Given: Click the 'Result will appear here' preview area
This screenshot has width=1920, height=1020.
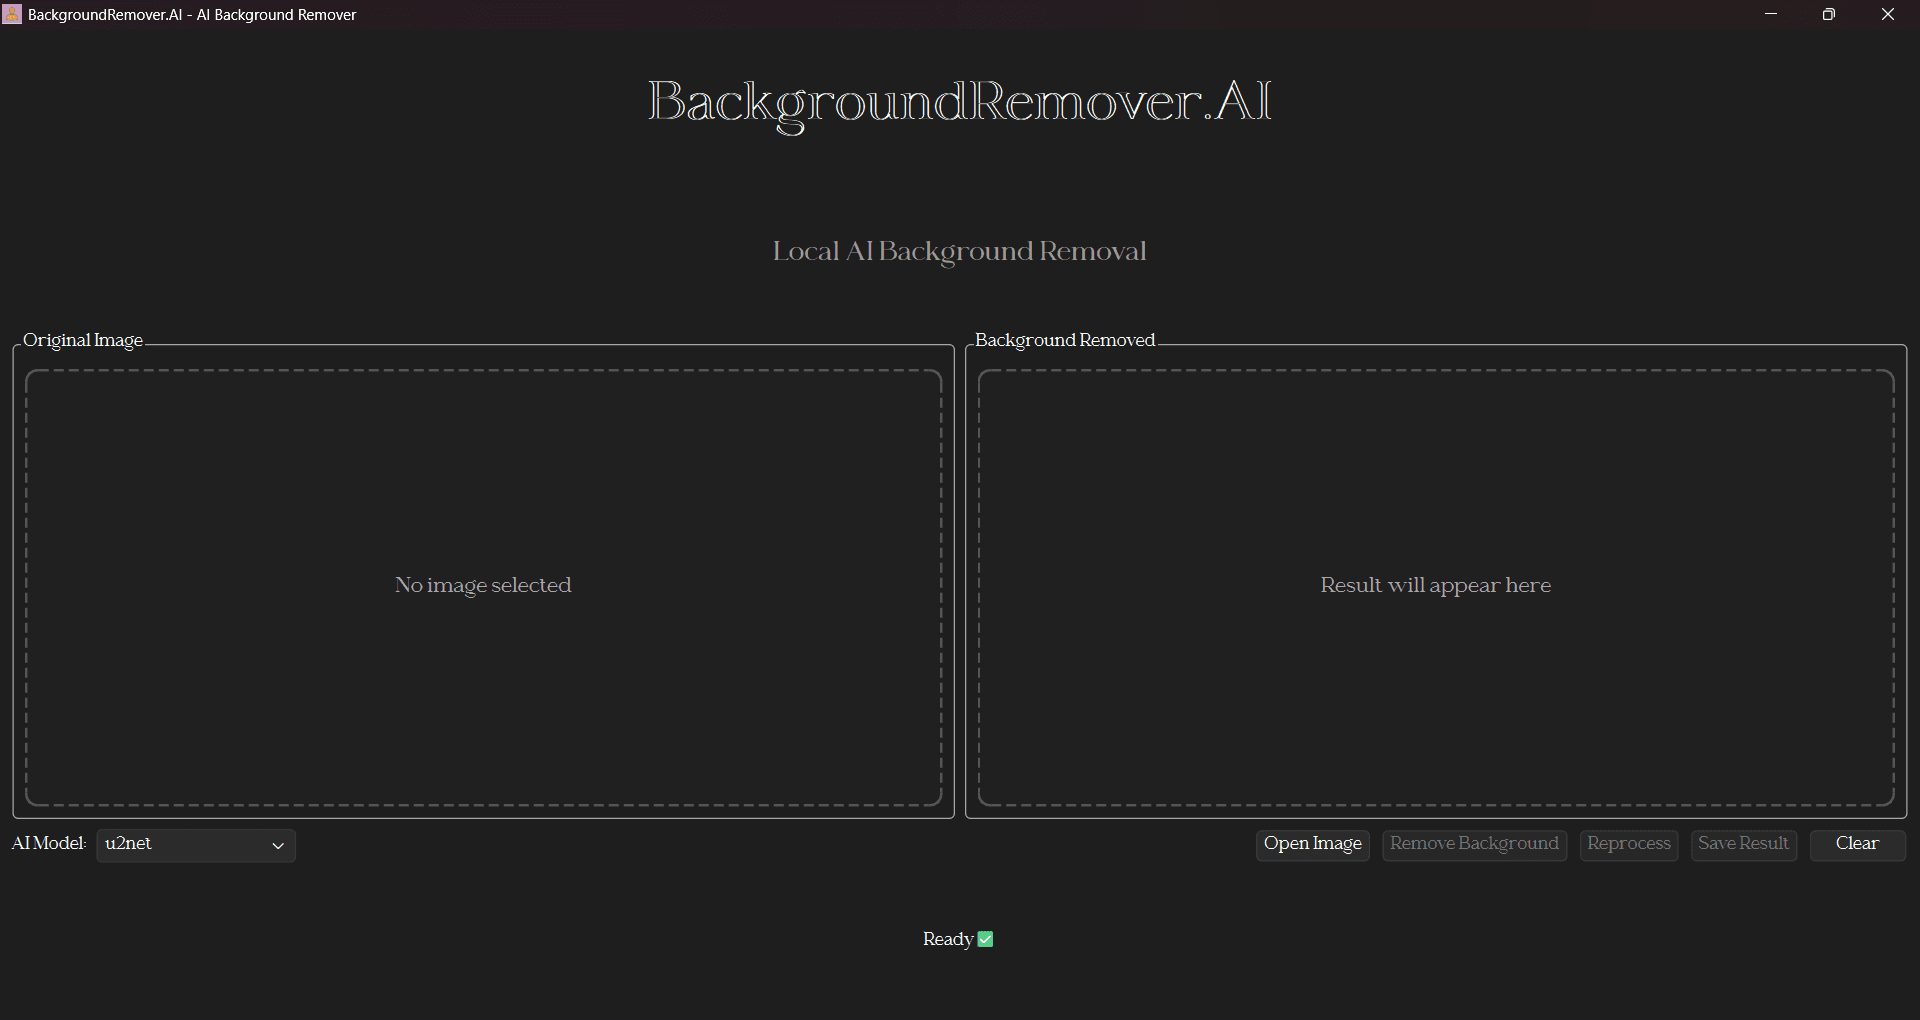Looking at the screenshot, I should tap(1436, 587).
